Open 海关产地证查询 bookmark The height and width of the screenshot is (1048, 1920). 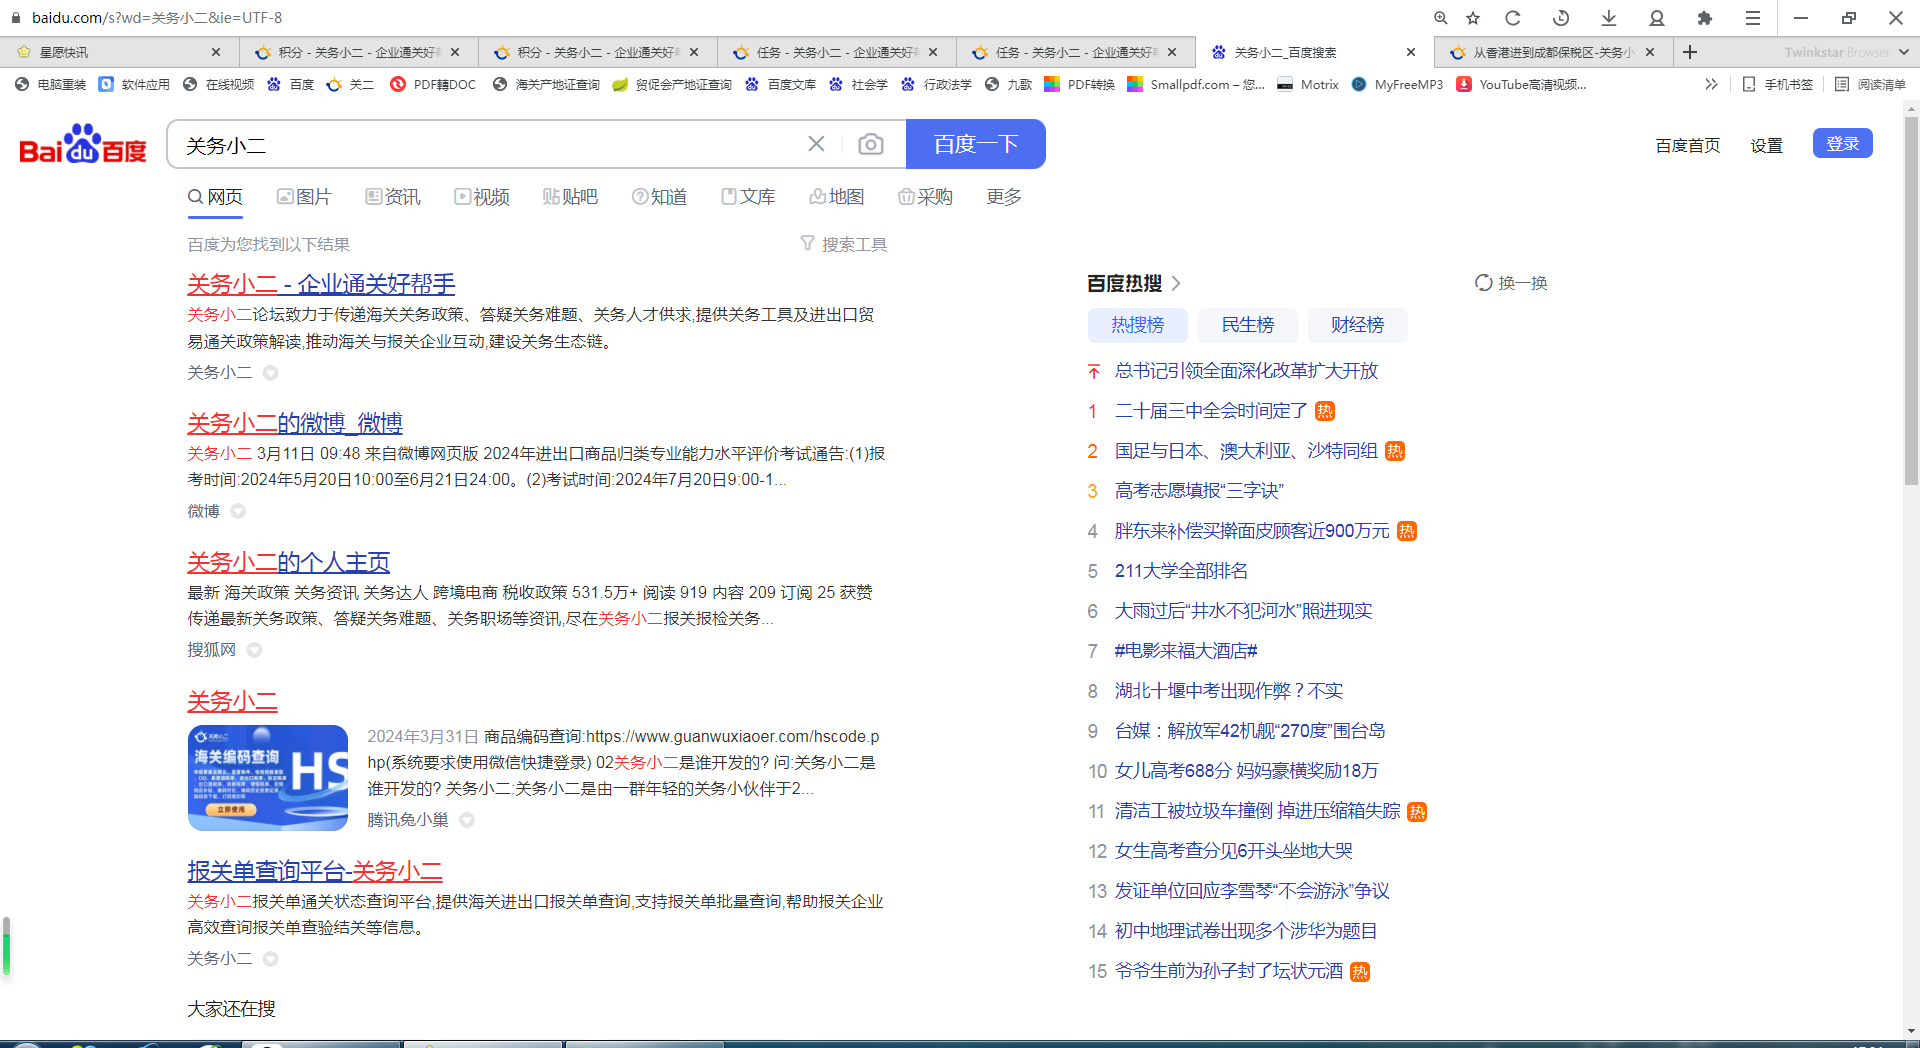tap(546, 84)
